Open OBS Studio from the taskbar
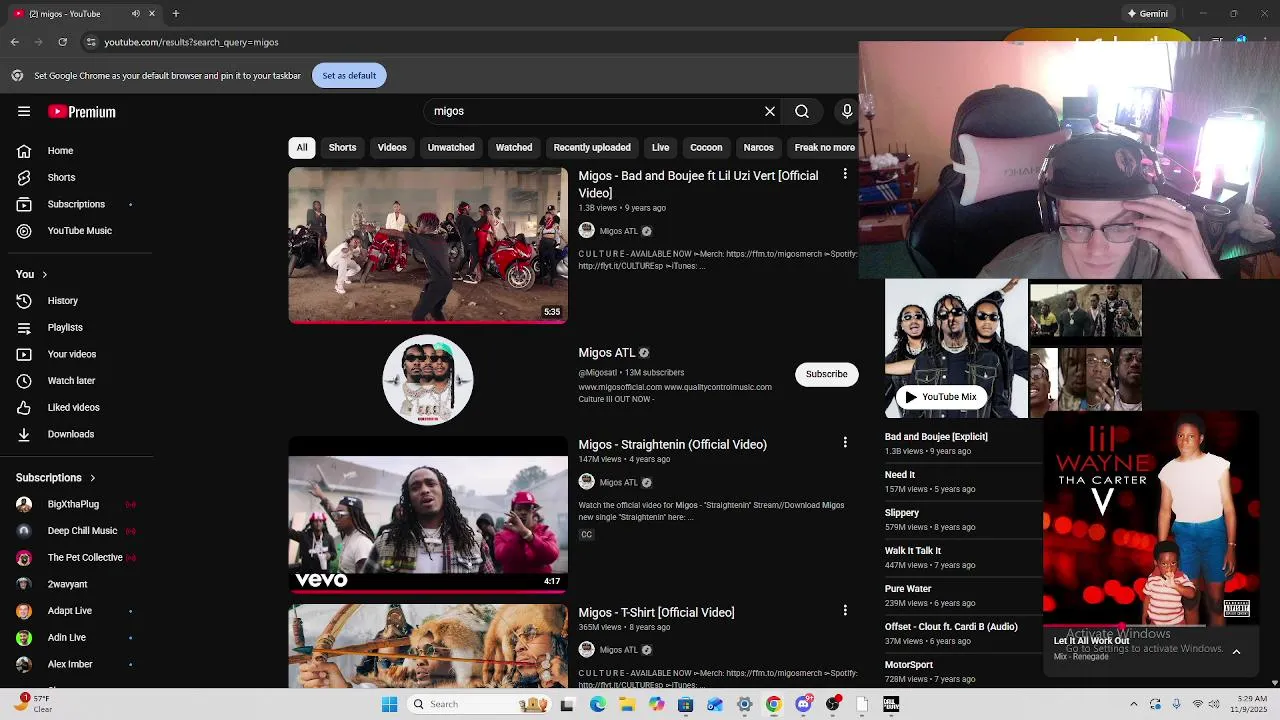This screenshot has width=1280, height=720. [x=833, y=704]
